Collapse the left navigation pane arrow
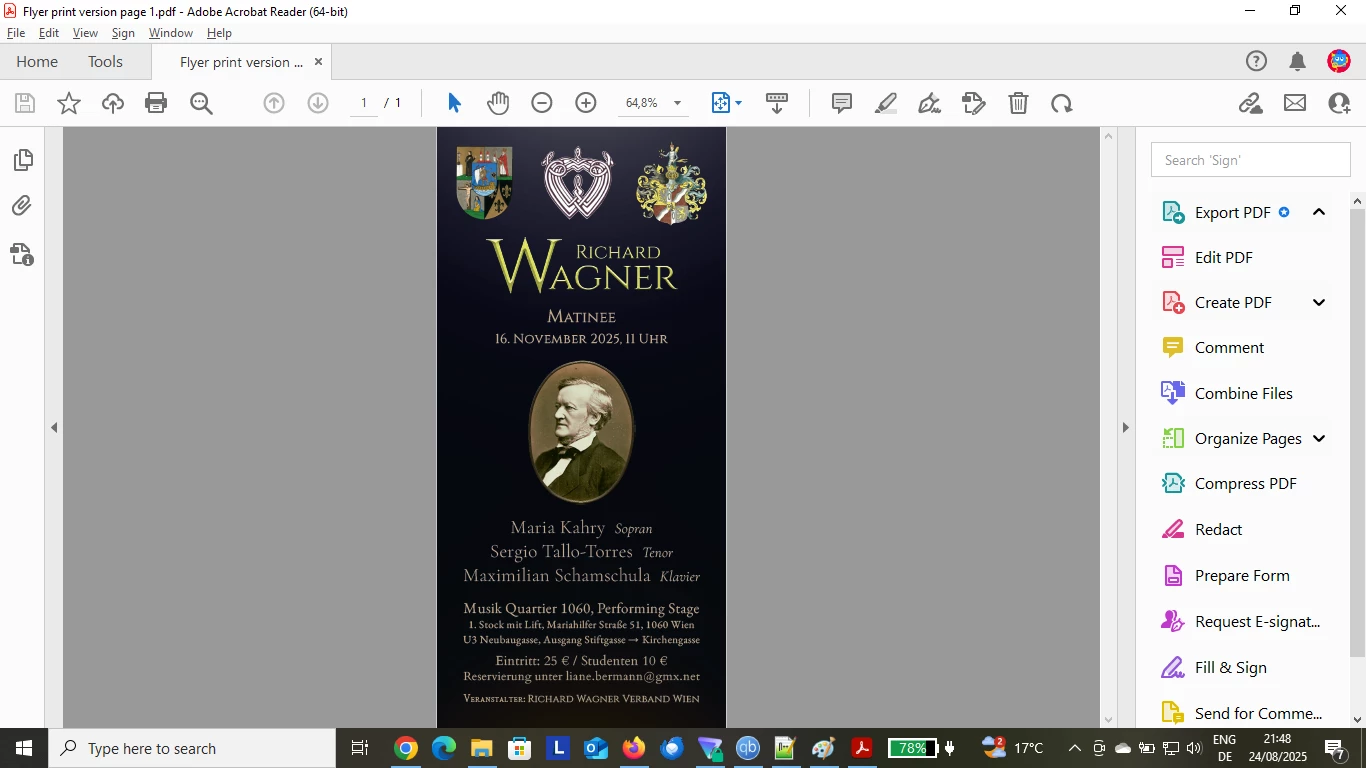 pos(54,427)
